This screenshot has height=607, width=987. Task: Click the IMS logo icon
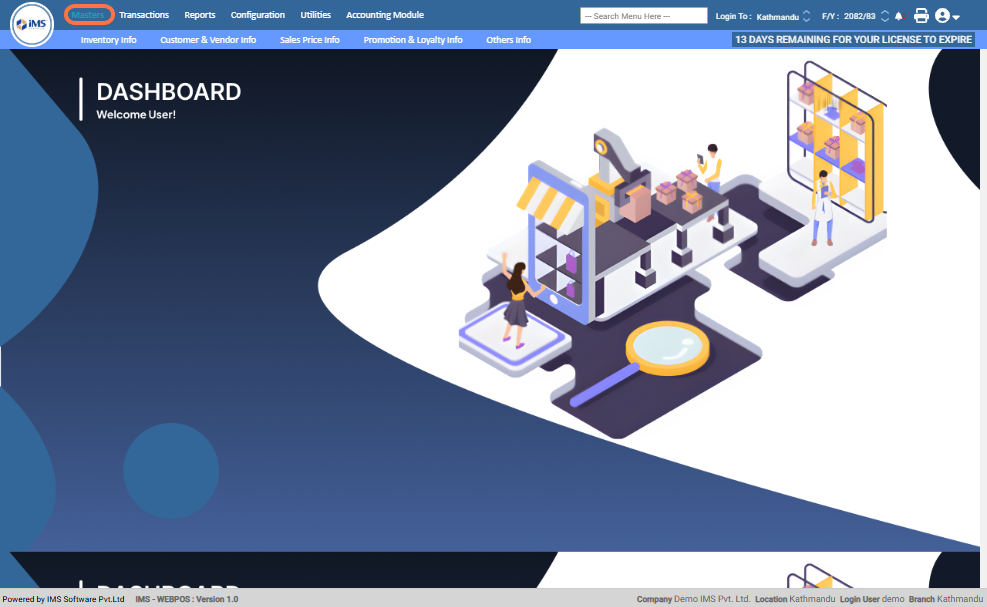pos(31,24)
